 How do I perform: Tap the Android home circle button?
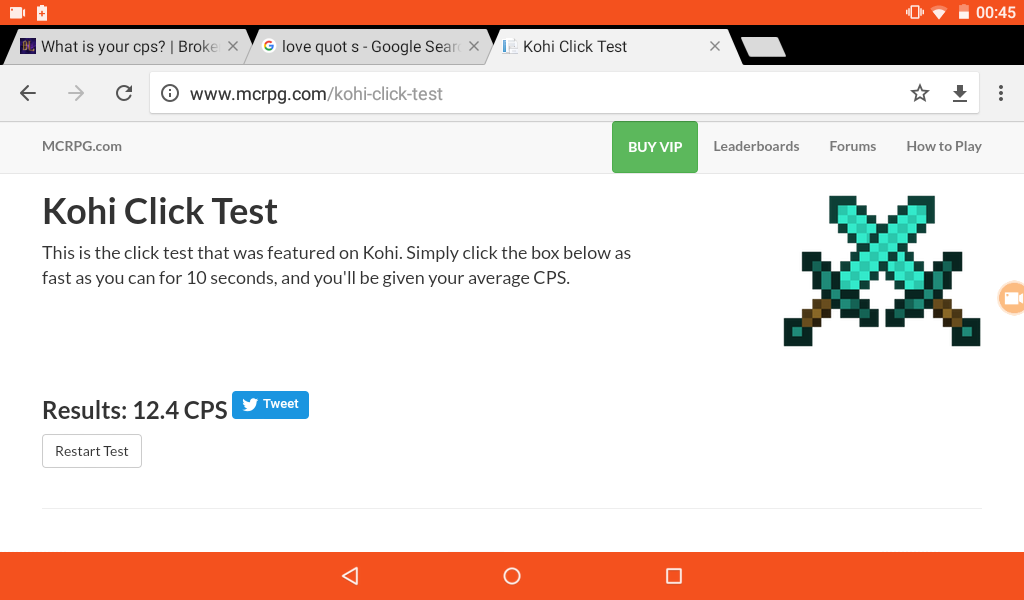(x=512, y=576)
